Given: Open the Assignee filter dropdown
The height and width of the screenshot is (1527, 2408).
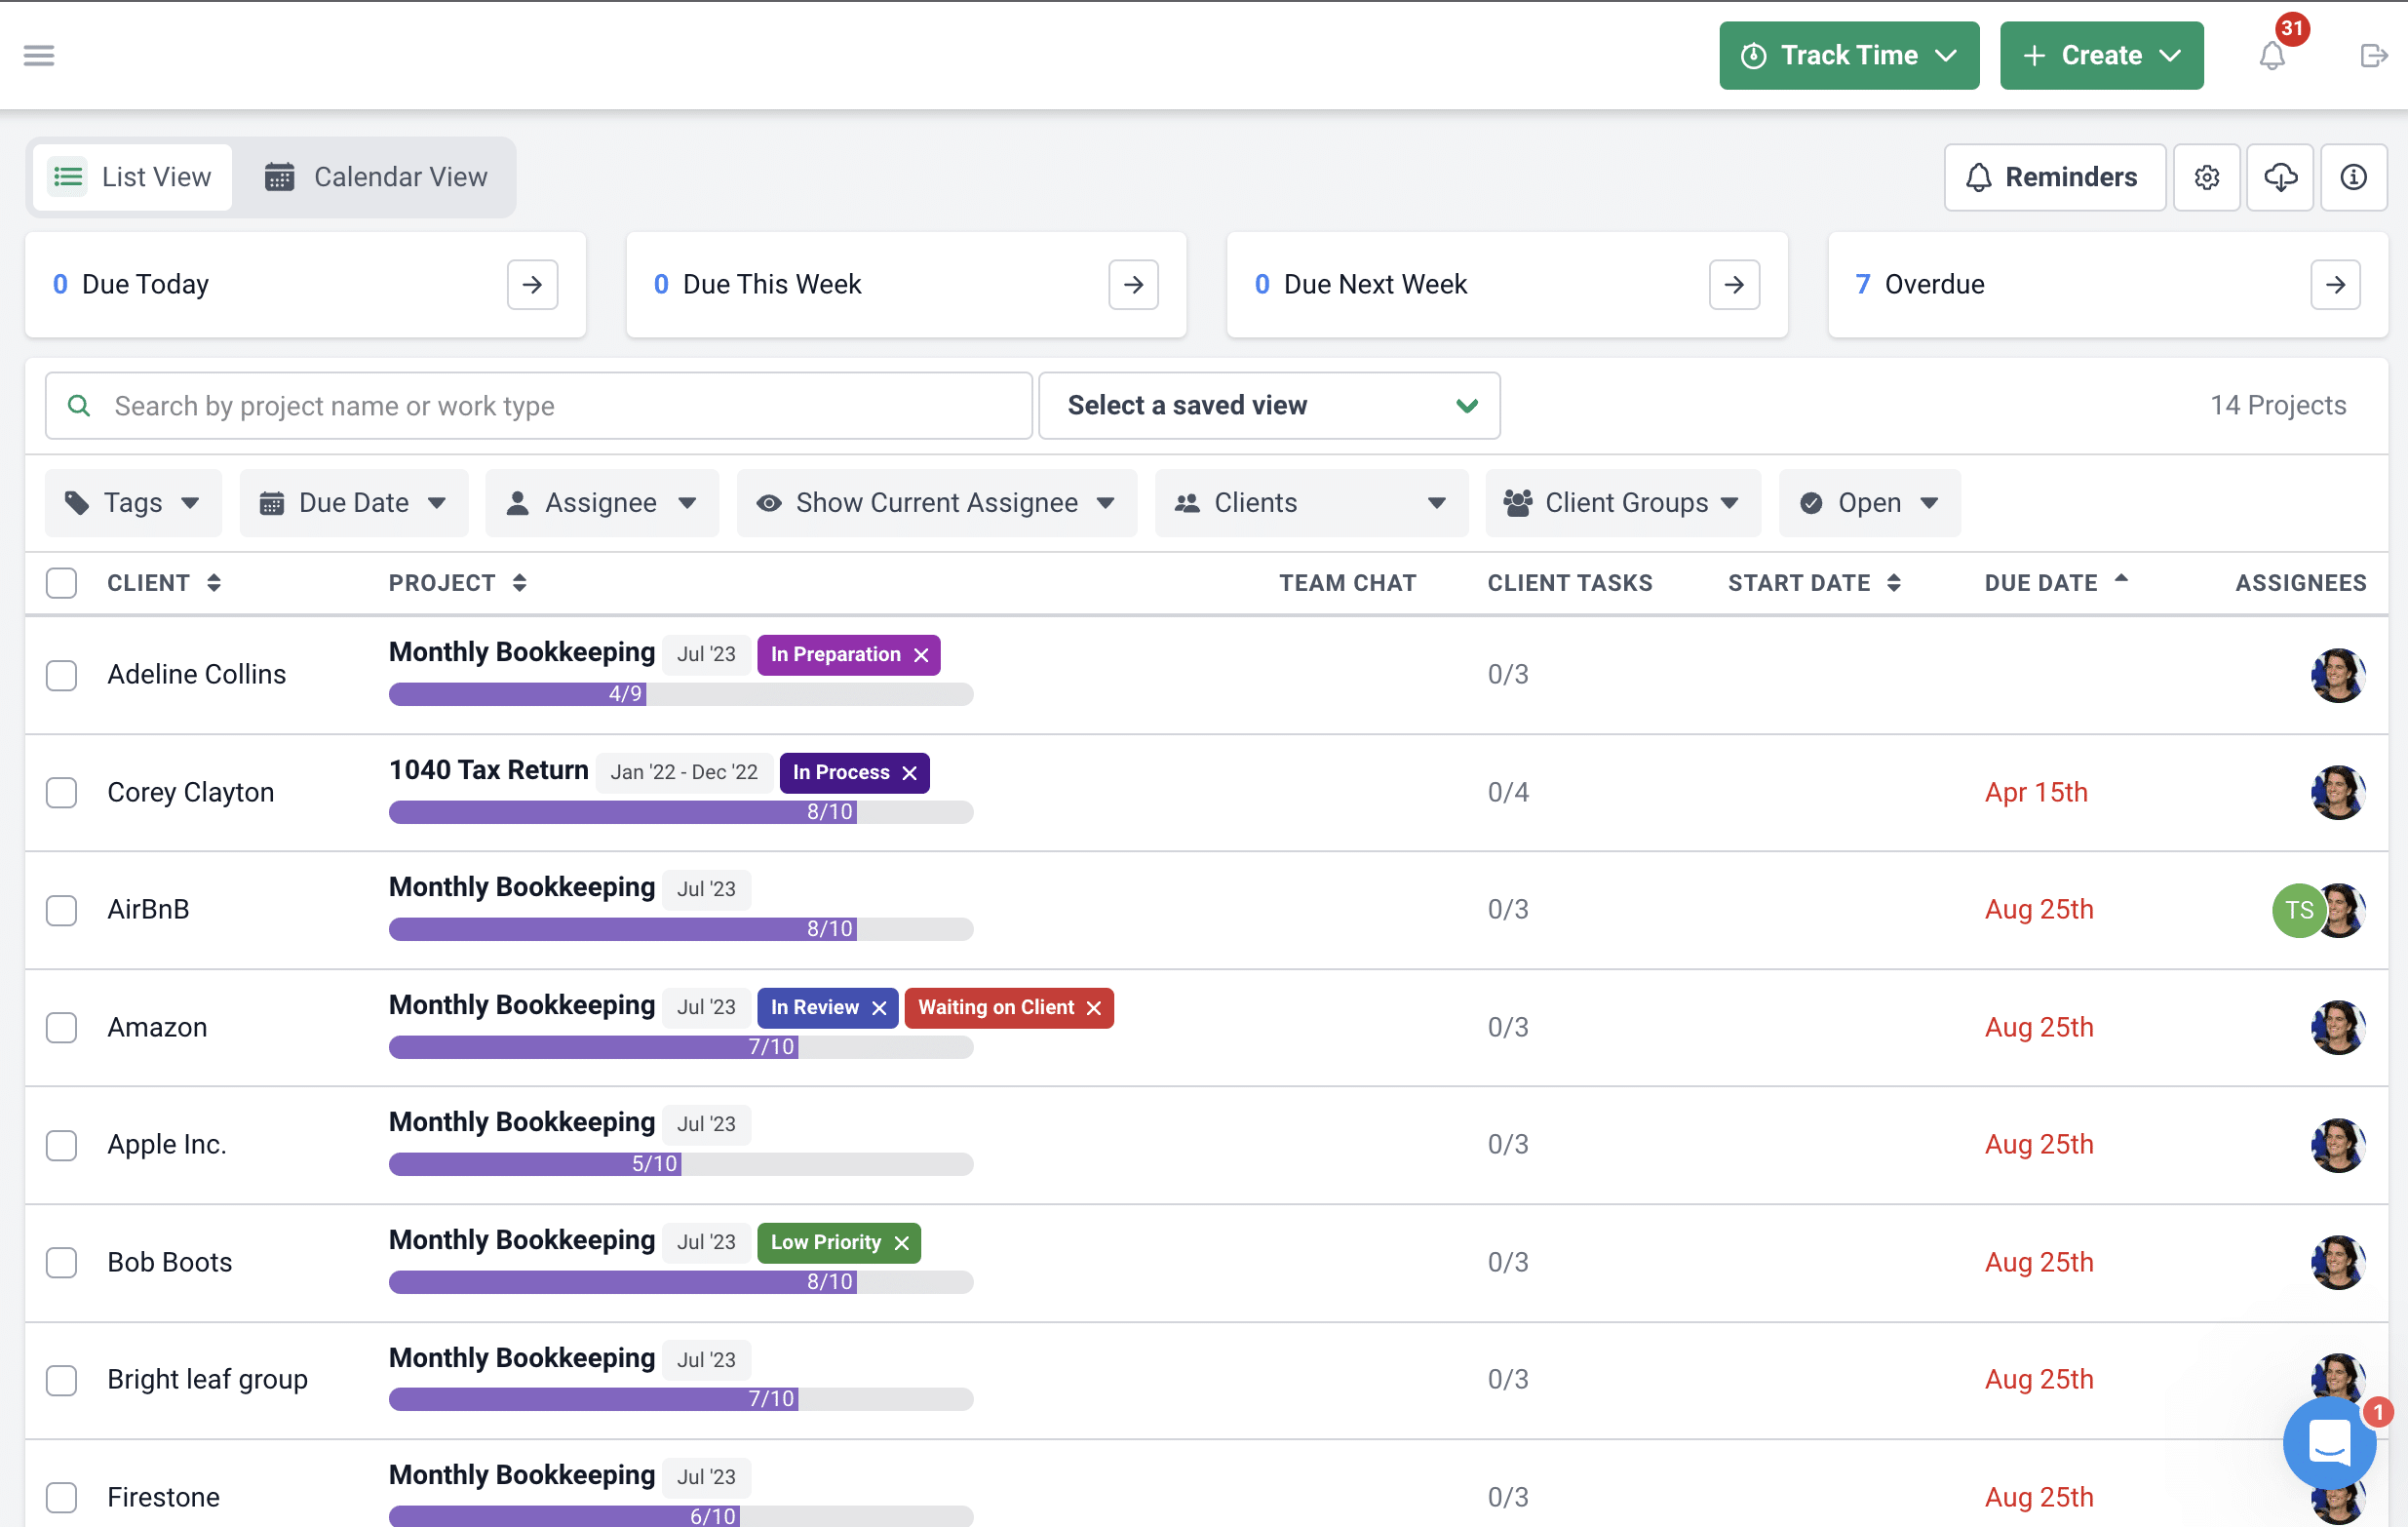Looking at the screenshot, I should click(x=602, y=503).
